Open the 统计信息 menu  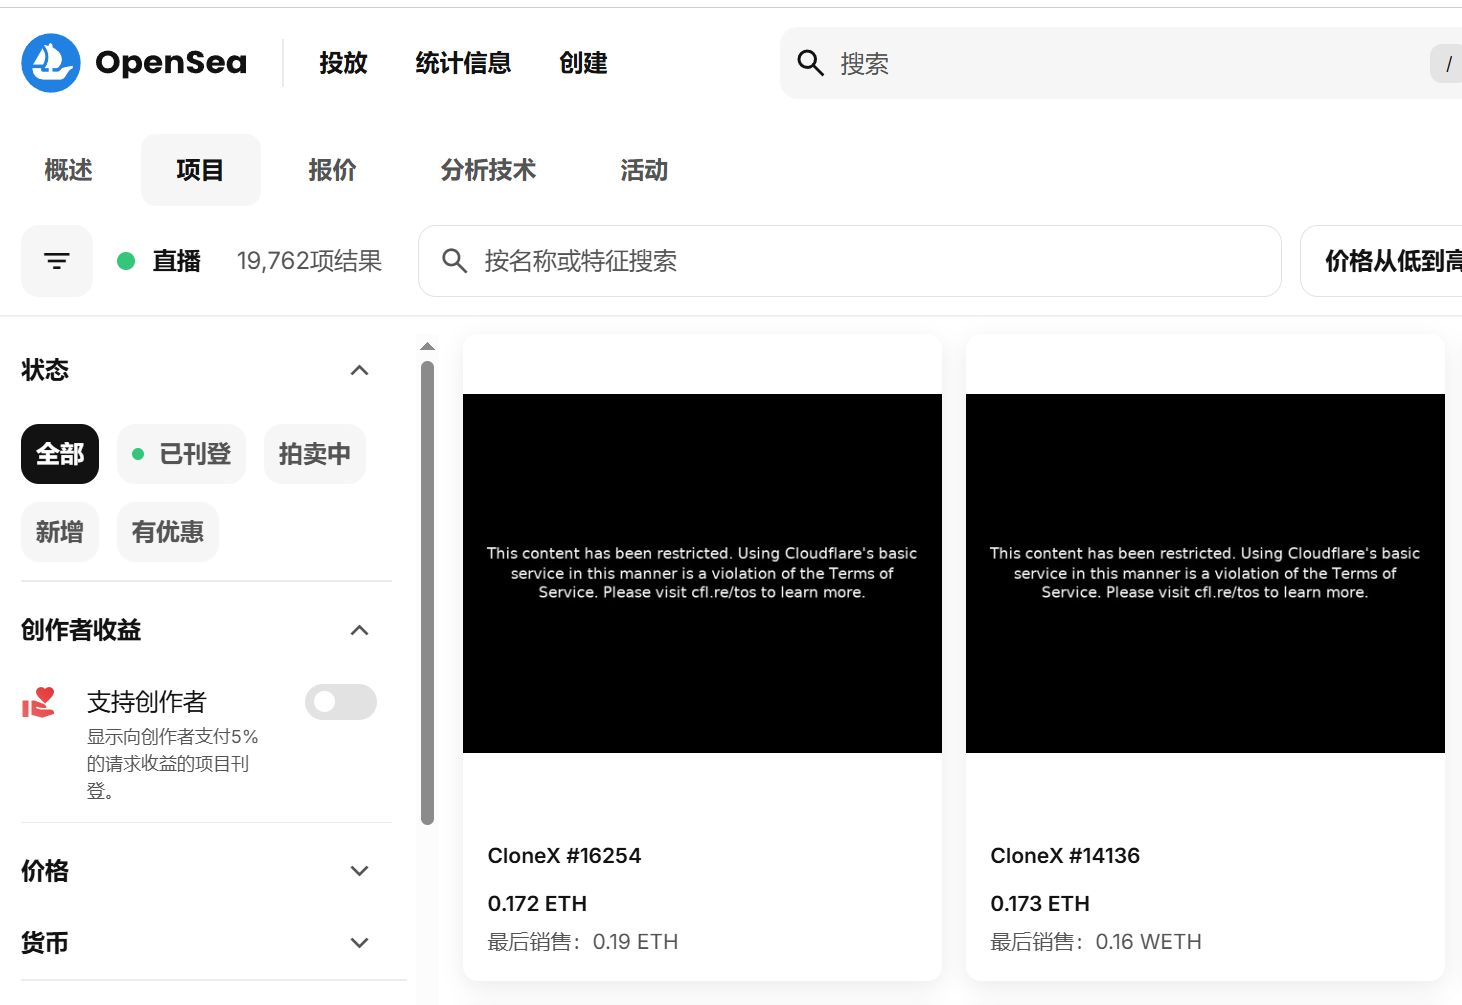[x=463, y=63]
